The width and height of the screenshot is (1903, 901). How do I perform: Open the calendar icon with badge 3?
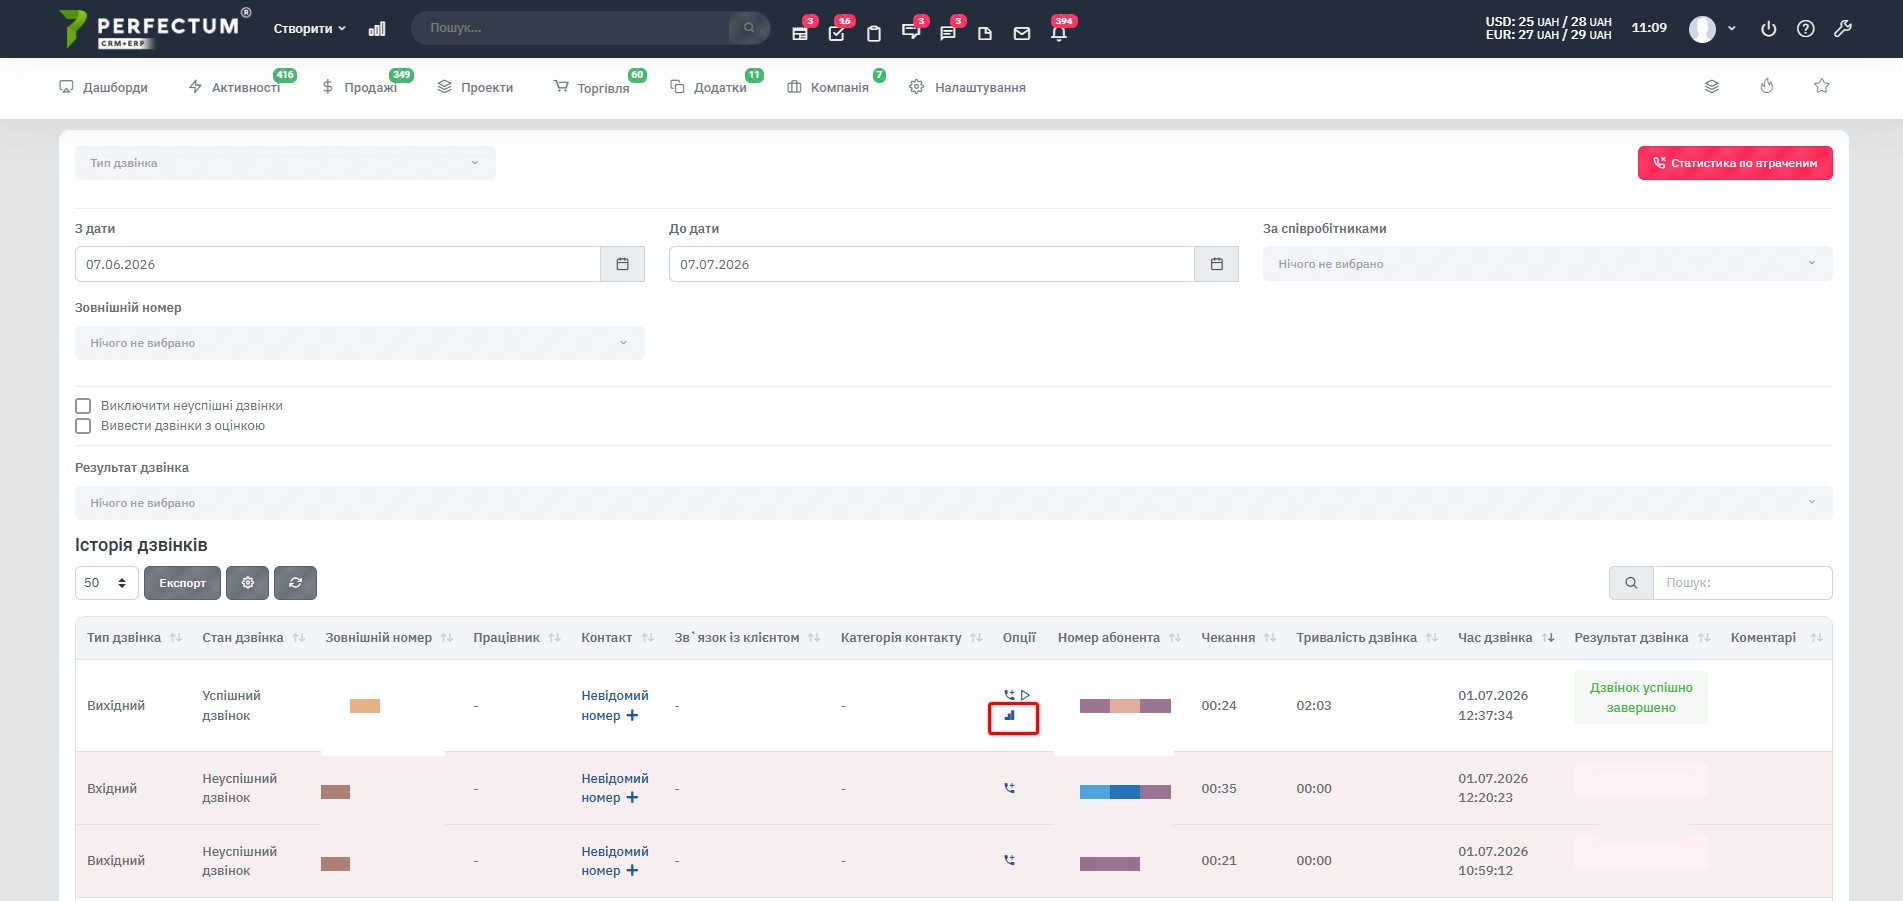click(x=800, y=33)
